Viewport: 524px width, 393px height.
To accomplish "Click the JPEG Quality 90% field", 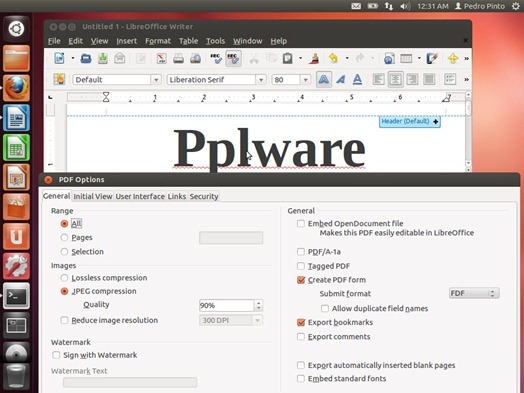I will click(227, 305).
